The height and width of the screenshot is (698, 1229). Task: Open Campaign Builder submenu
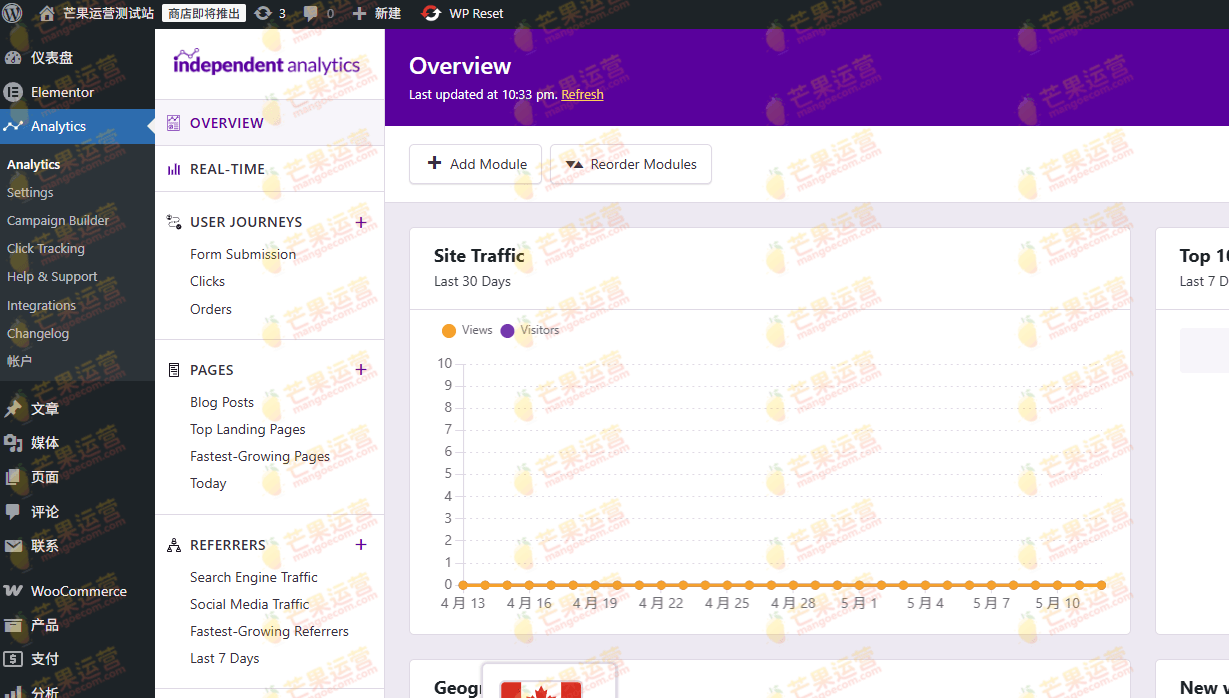[x=58, y=220]
